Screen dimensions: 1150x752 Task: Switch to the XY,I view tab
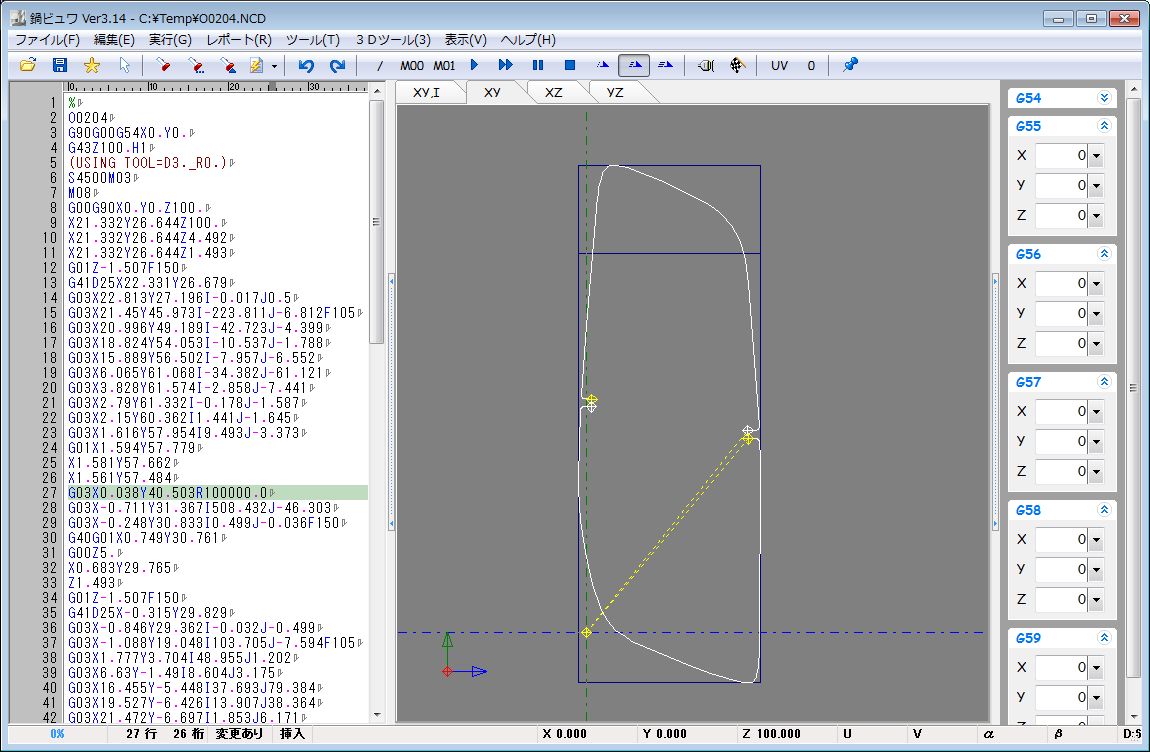click(x=426, y=92)
